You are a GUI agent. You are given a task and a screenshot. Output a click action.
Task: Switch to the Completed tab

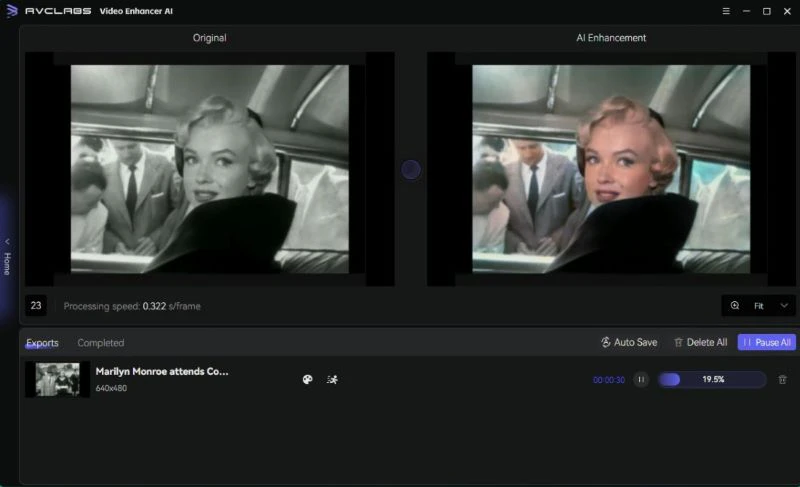coord(101,343)
